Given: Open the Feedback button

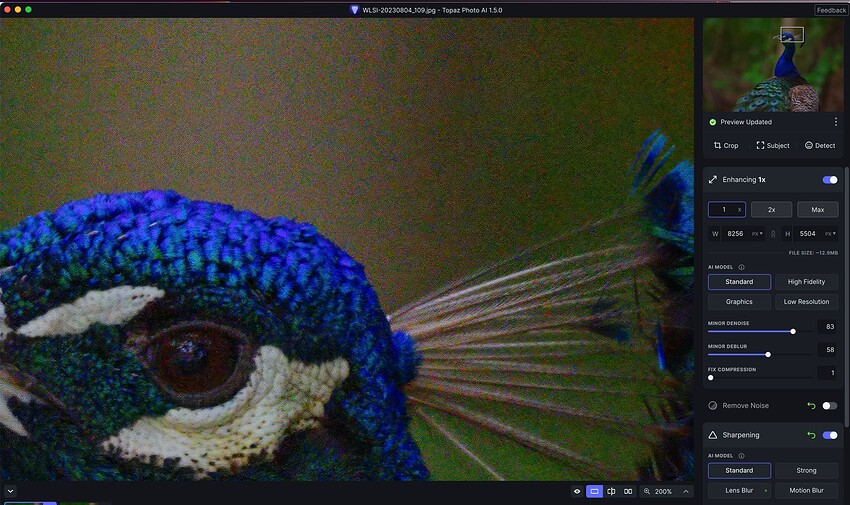Looking at the screenshot, I should point(831,10).
